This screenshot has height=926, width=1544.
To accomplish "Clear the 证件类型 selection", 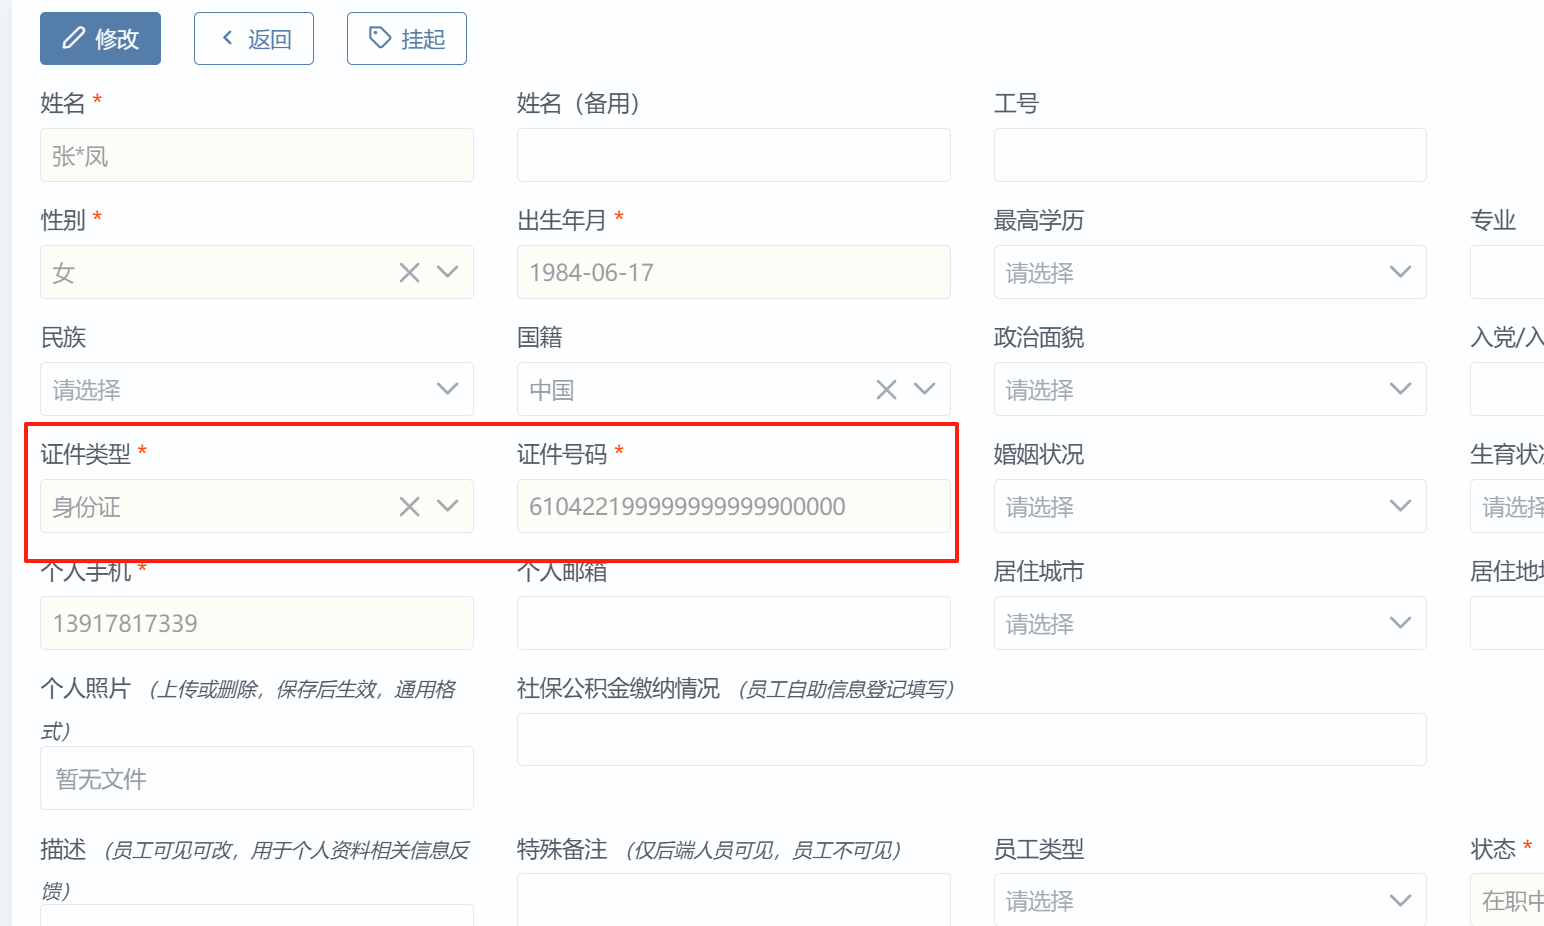I will coord(409,507).
